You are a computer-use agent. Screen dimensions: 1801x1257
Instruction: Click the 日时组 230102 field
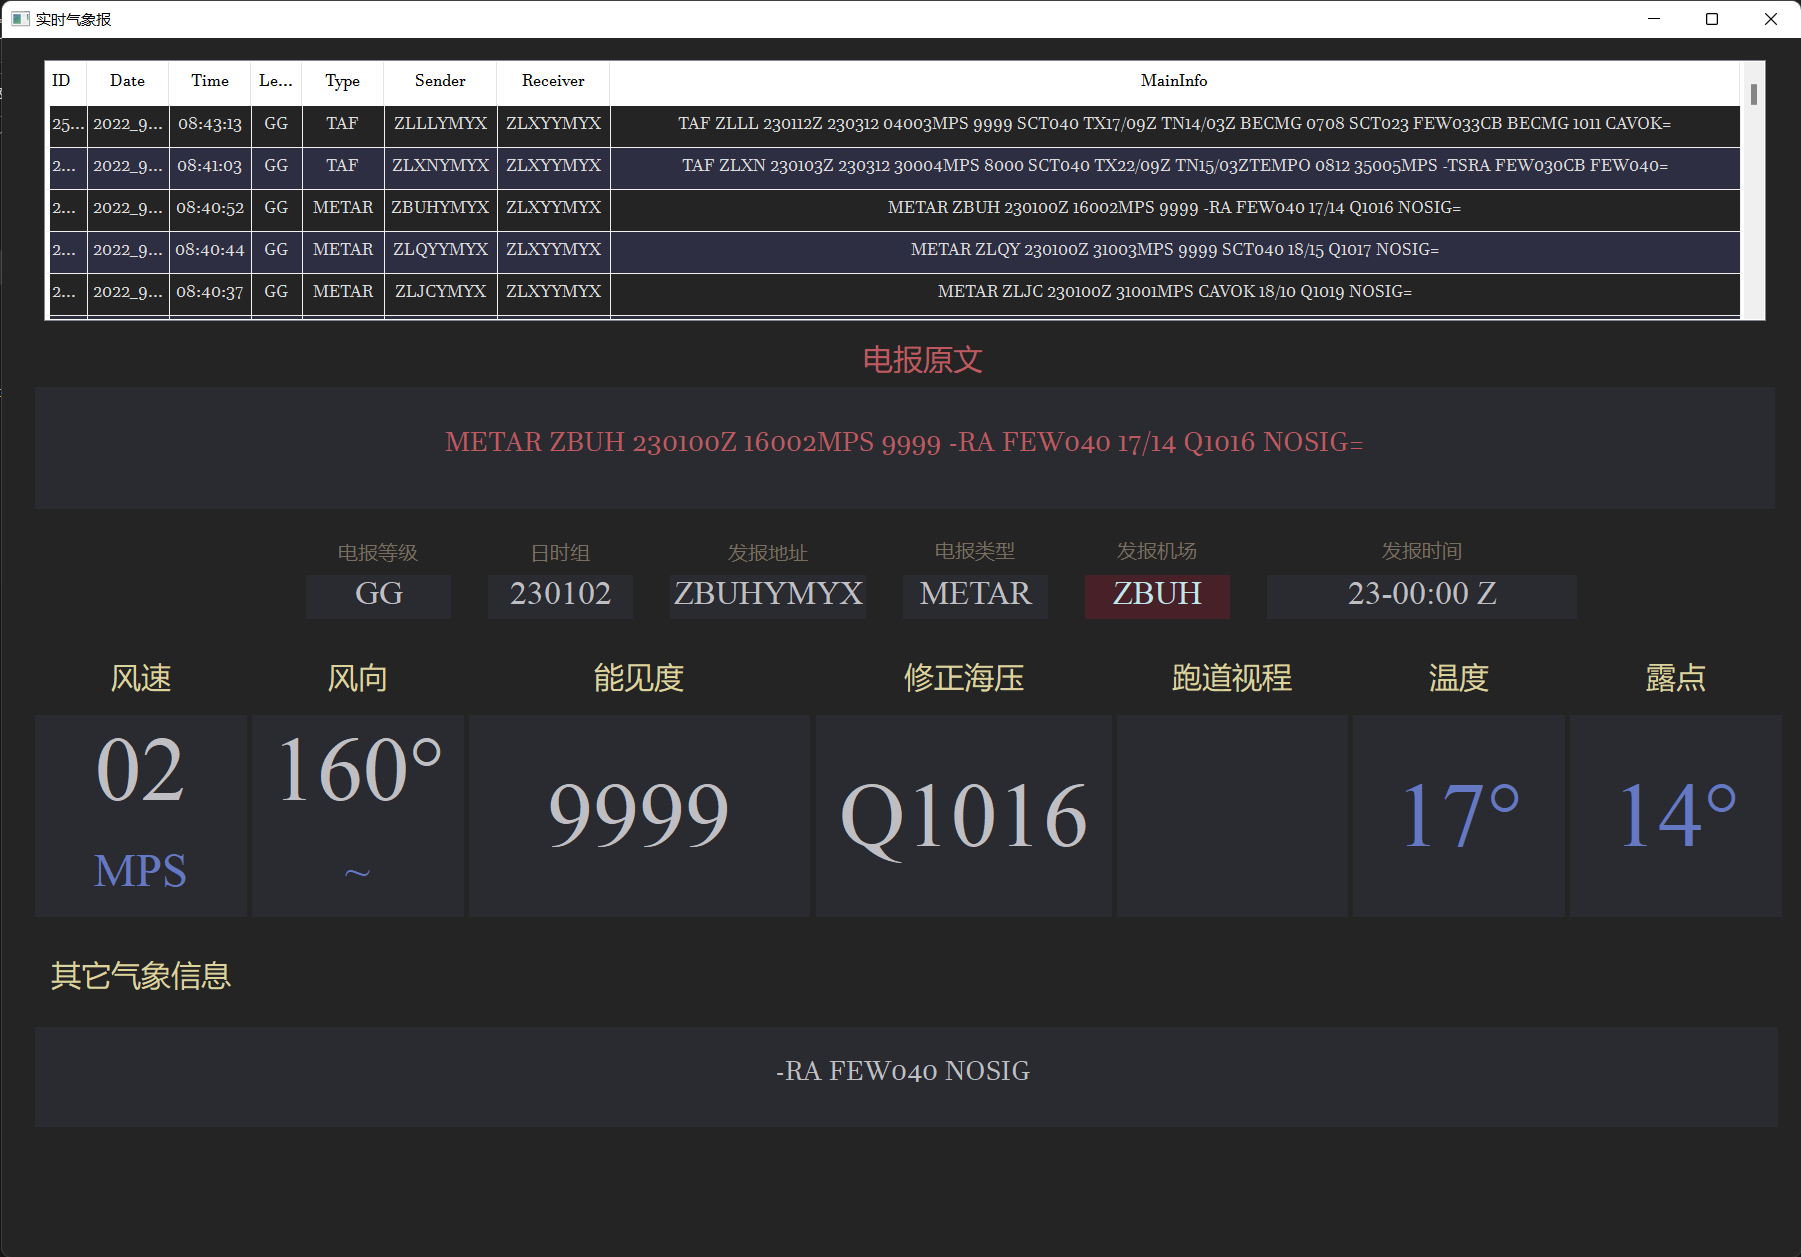pyautogui.click(x=560, y=595)
